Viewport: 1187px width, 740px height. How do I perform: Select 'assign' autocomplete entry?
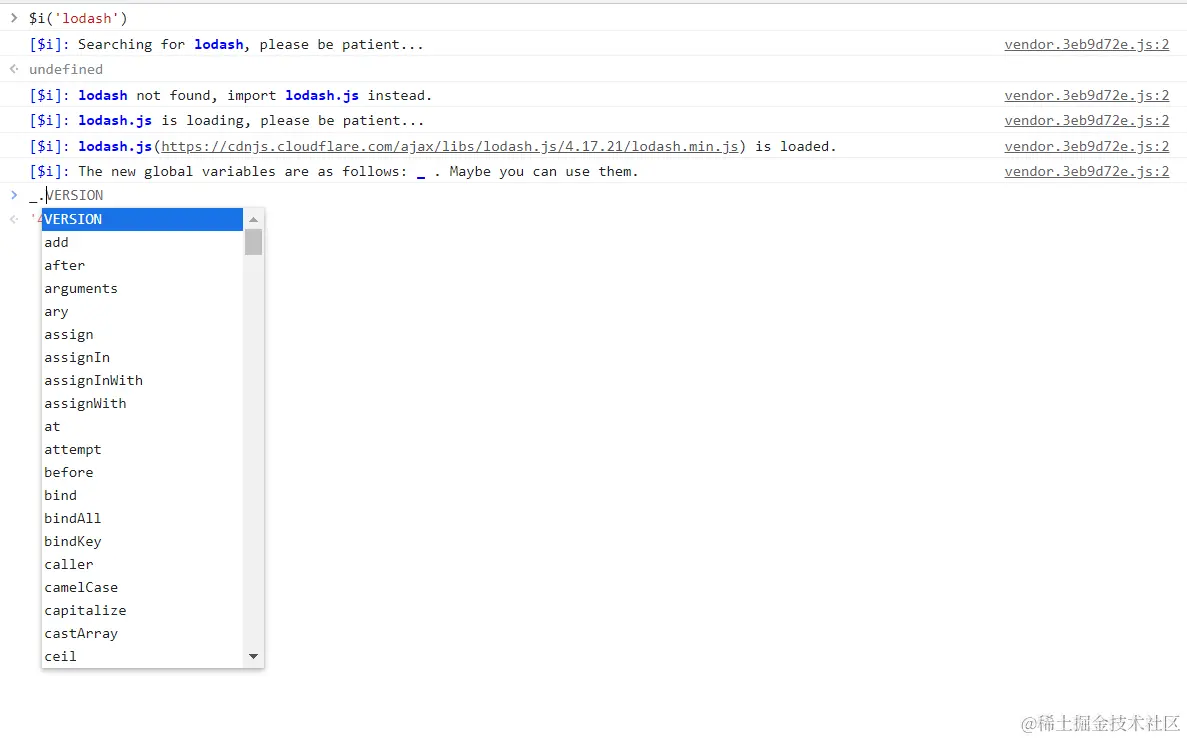pos(142,334)
